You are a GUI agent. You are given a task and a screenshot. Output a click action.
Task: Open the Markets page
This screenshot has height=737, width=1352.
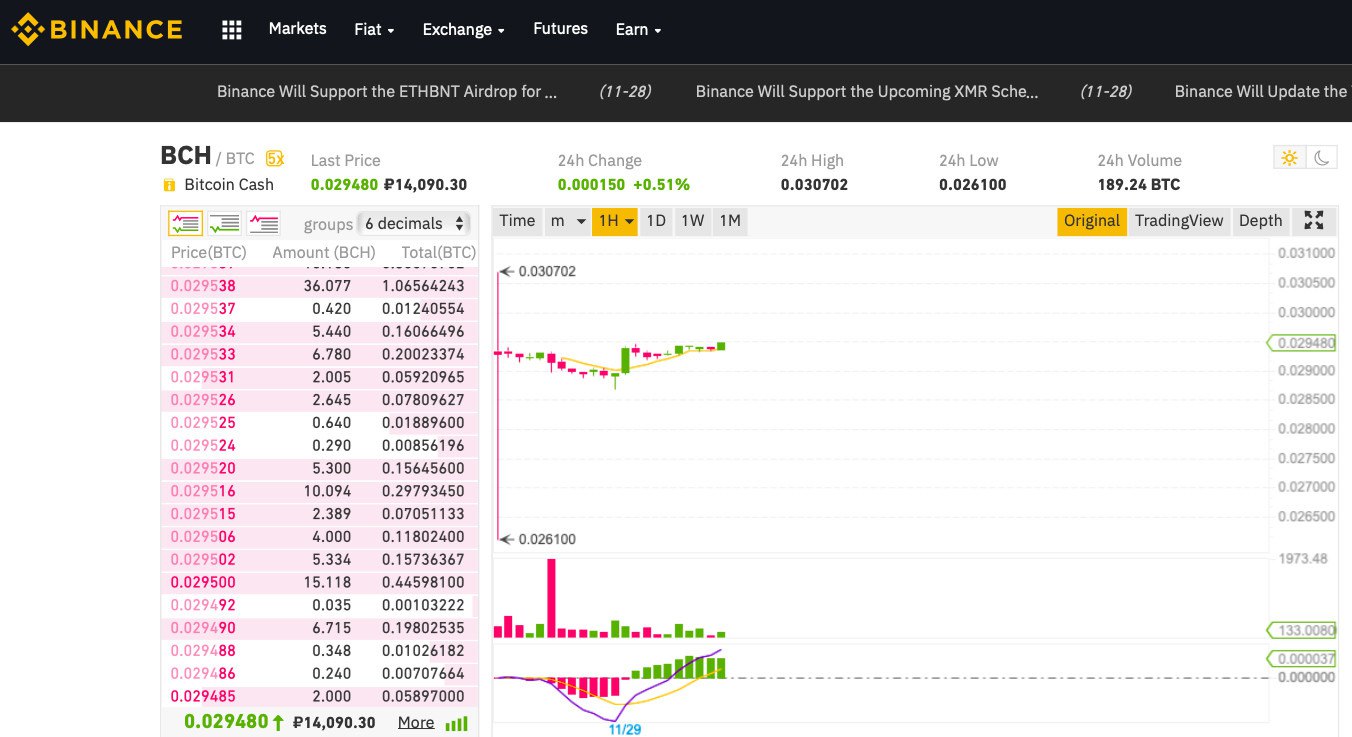click(x=297, y=29)
